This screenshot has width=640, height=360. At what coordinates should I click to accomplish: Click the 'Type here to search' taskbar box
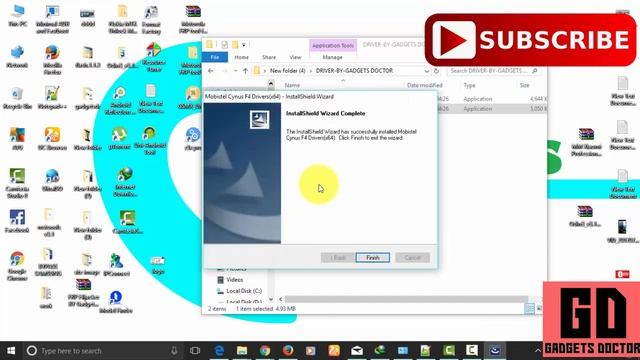(103, 351)
